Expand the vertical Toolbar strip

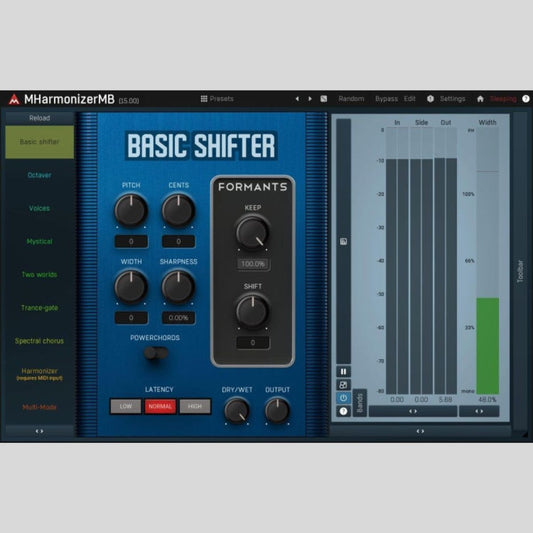click(520, 271)
